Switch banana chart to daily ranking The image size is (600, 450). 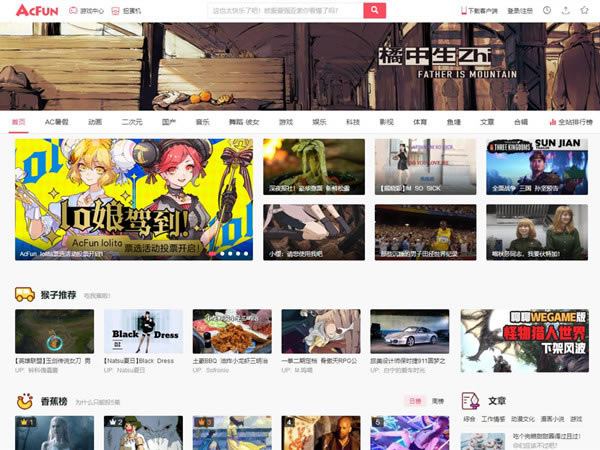click(415, 401)
